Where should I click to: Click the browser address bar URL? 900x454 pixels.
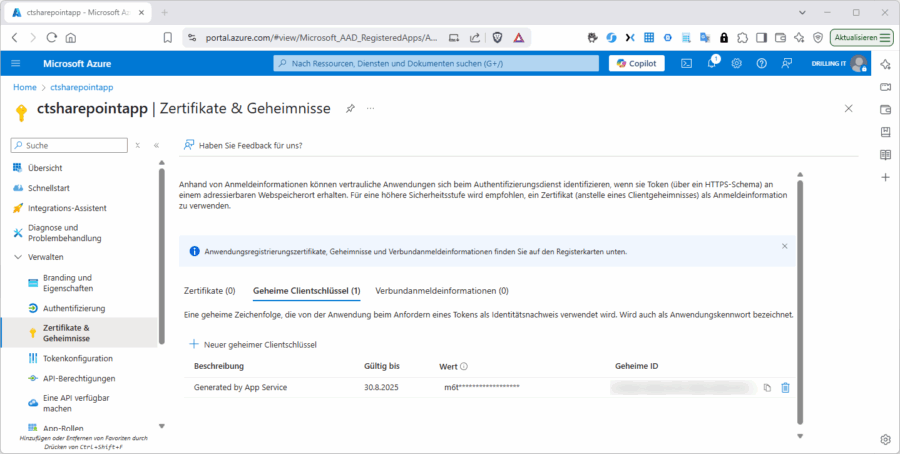[321, 38]
